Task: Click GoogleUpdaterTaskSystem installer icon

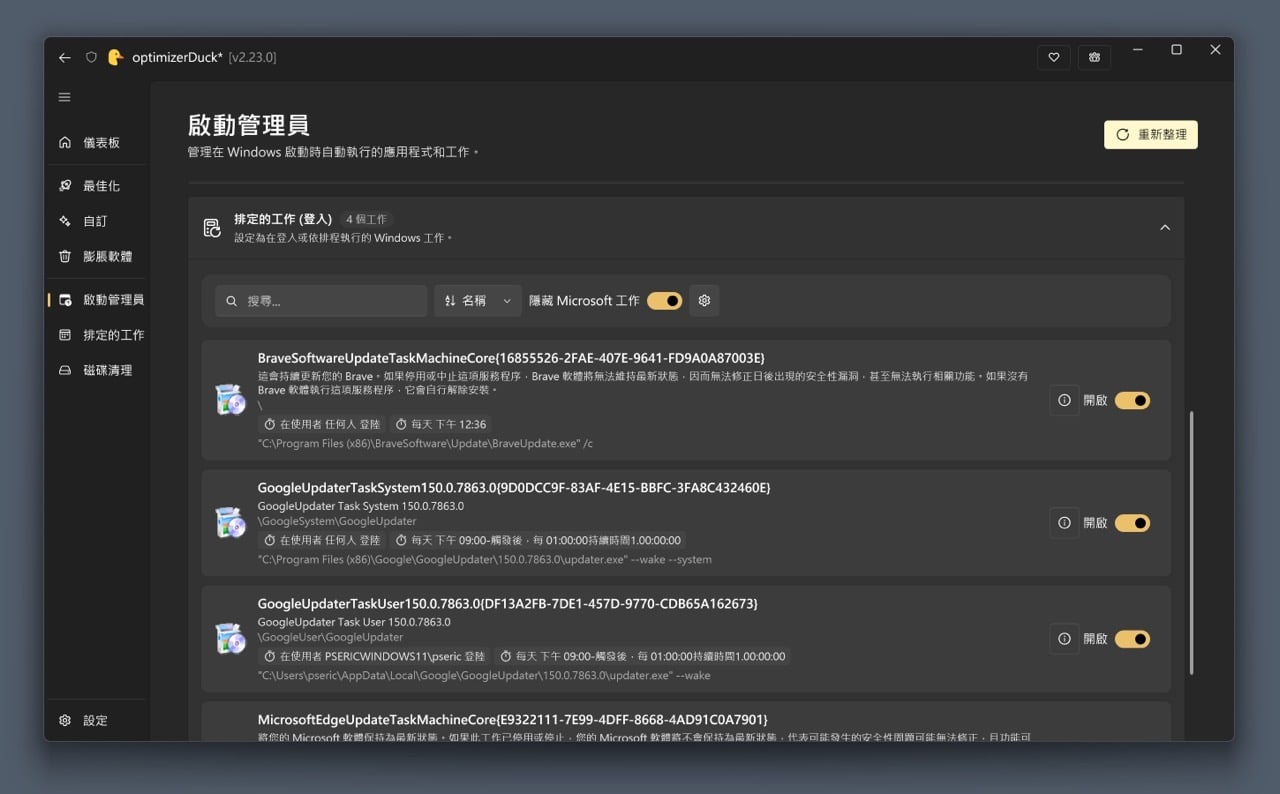Action: 231,523
